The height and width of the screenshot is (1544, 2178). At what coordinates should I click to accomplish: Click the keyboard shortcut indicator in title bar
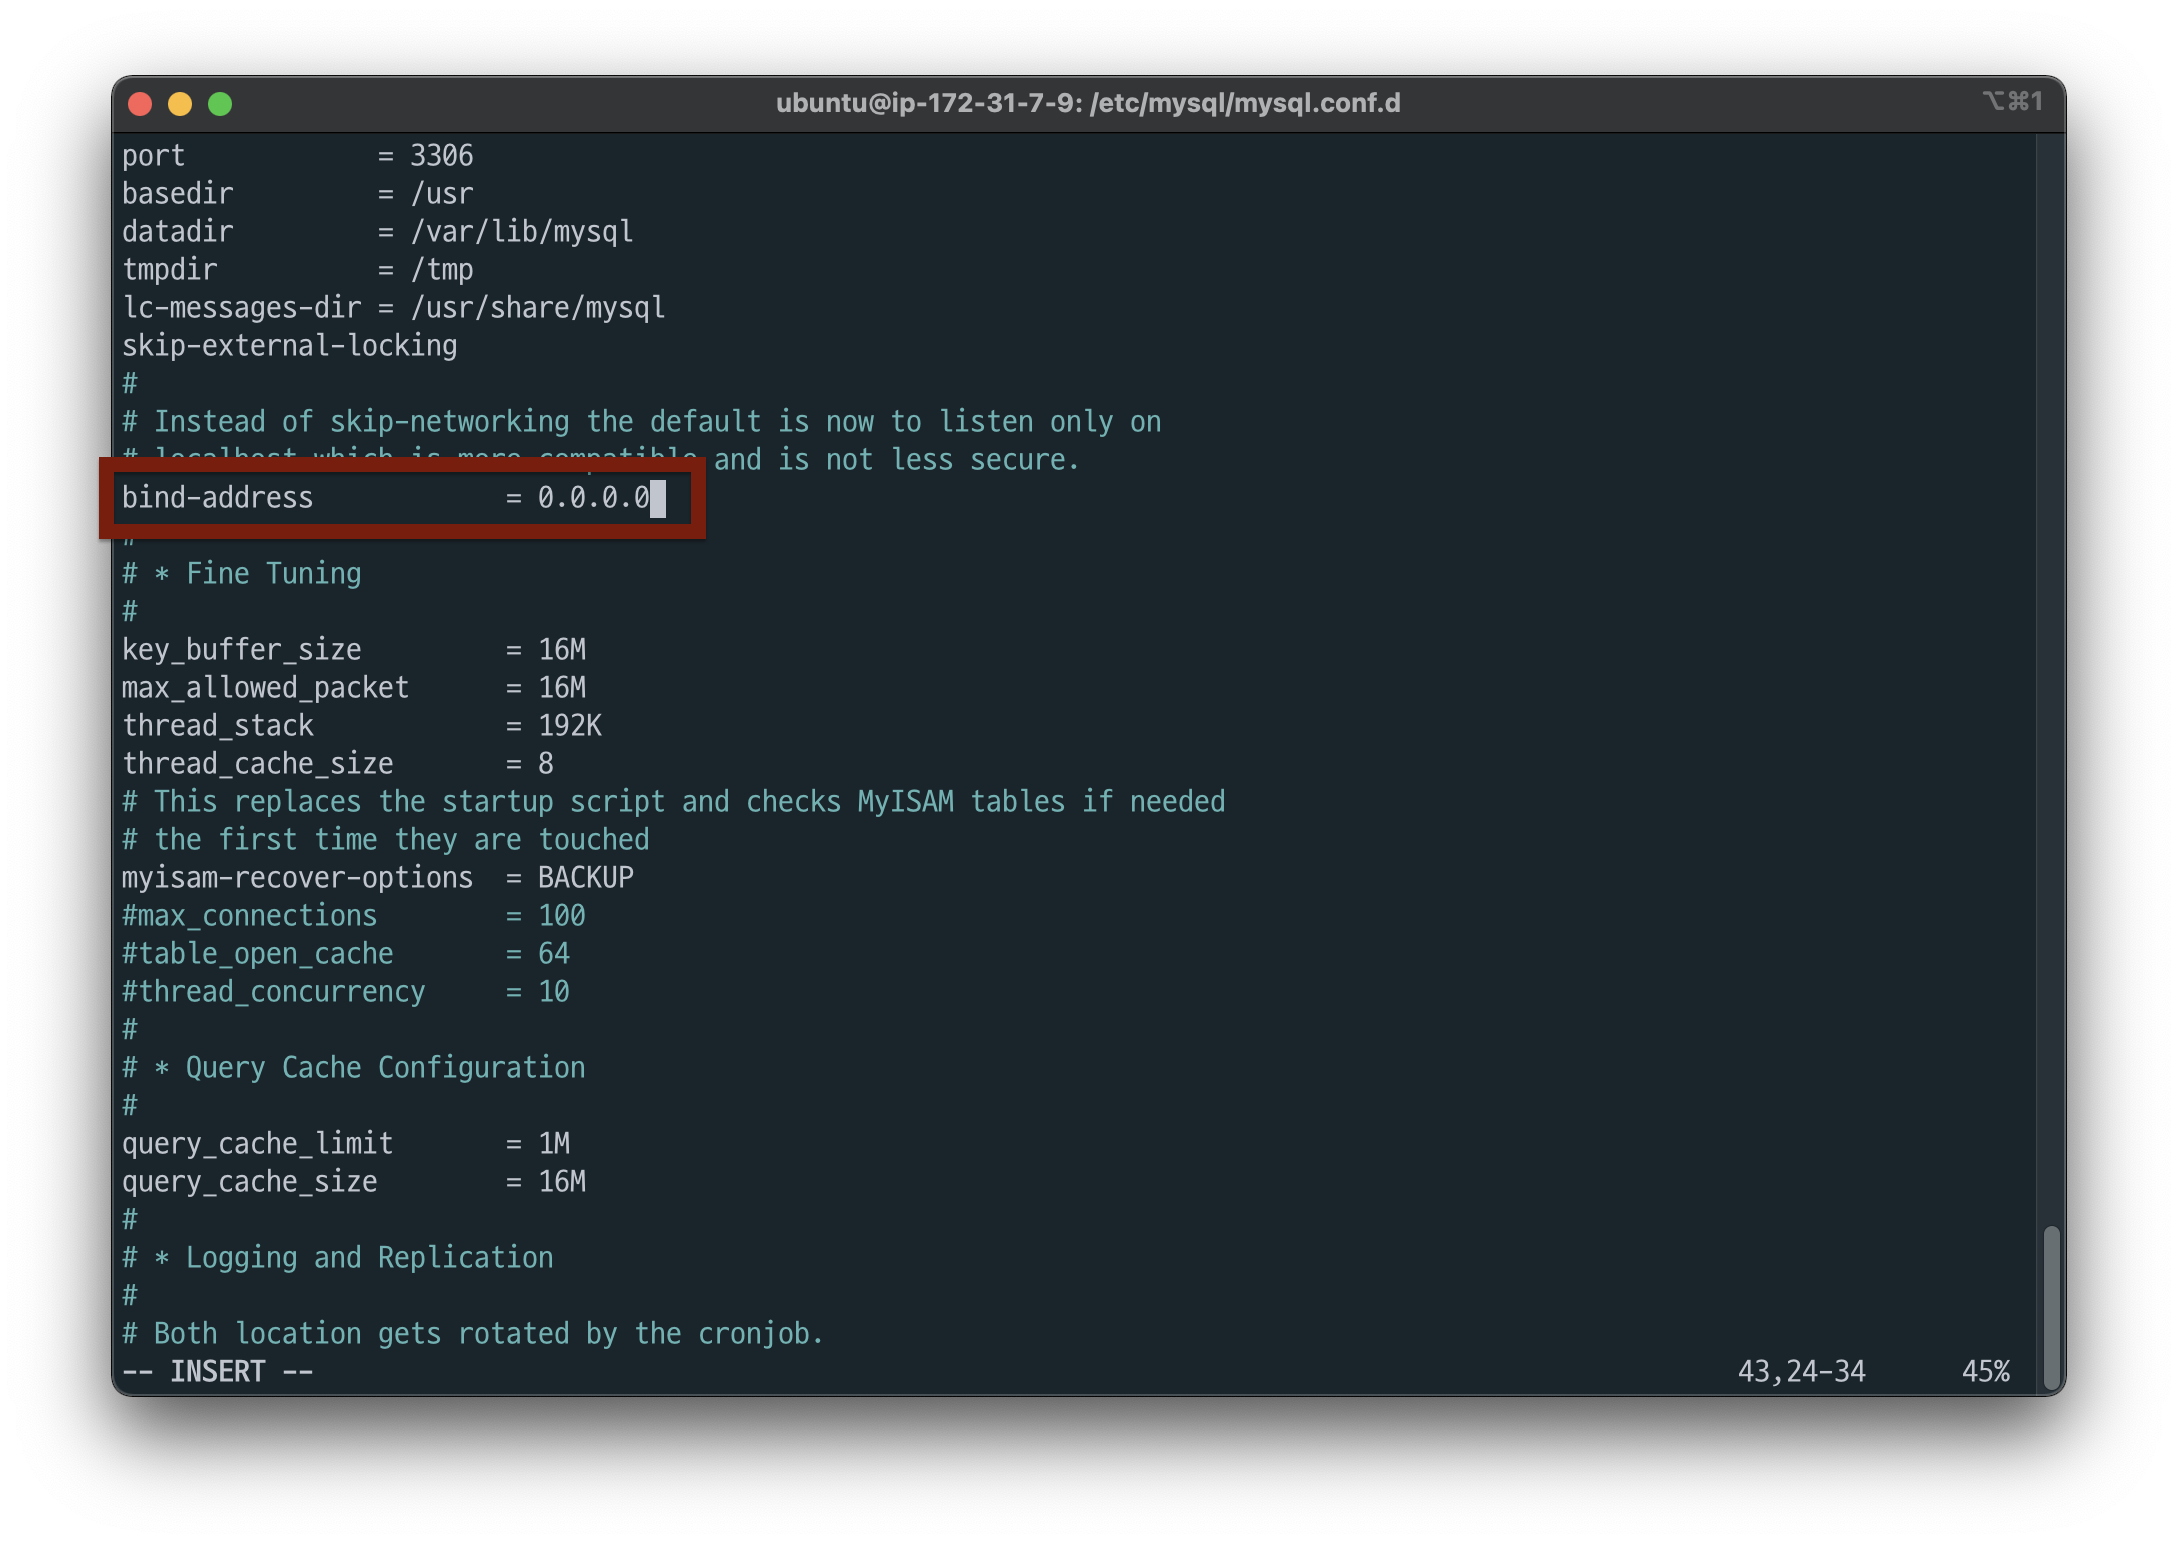click(x=2012, y=101)
